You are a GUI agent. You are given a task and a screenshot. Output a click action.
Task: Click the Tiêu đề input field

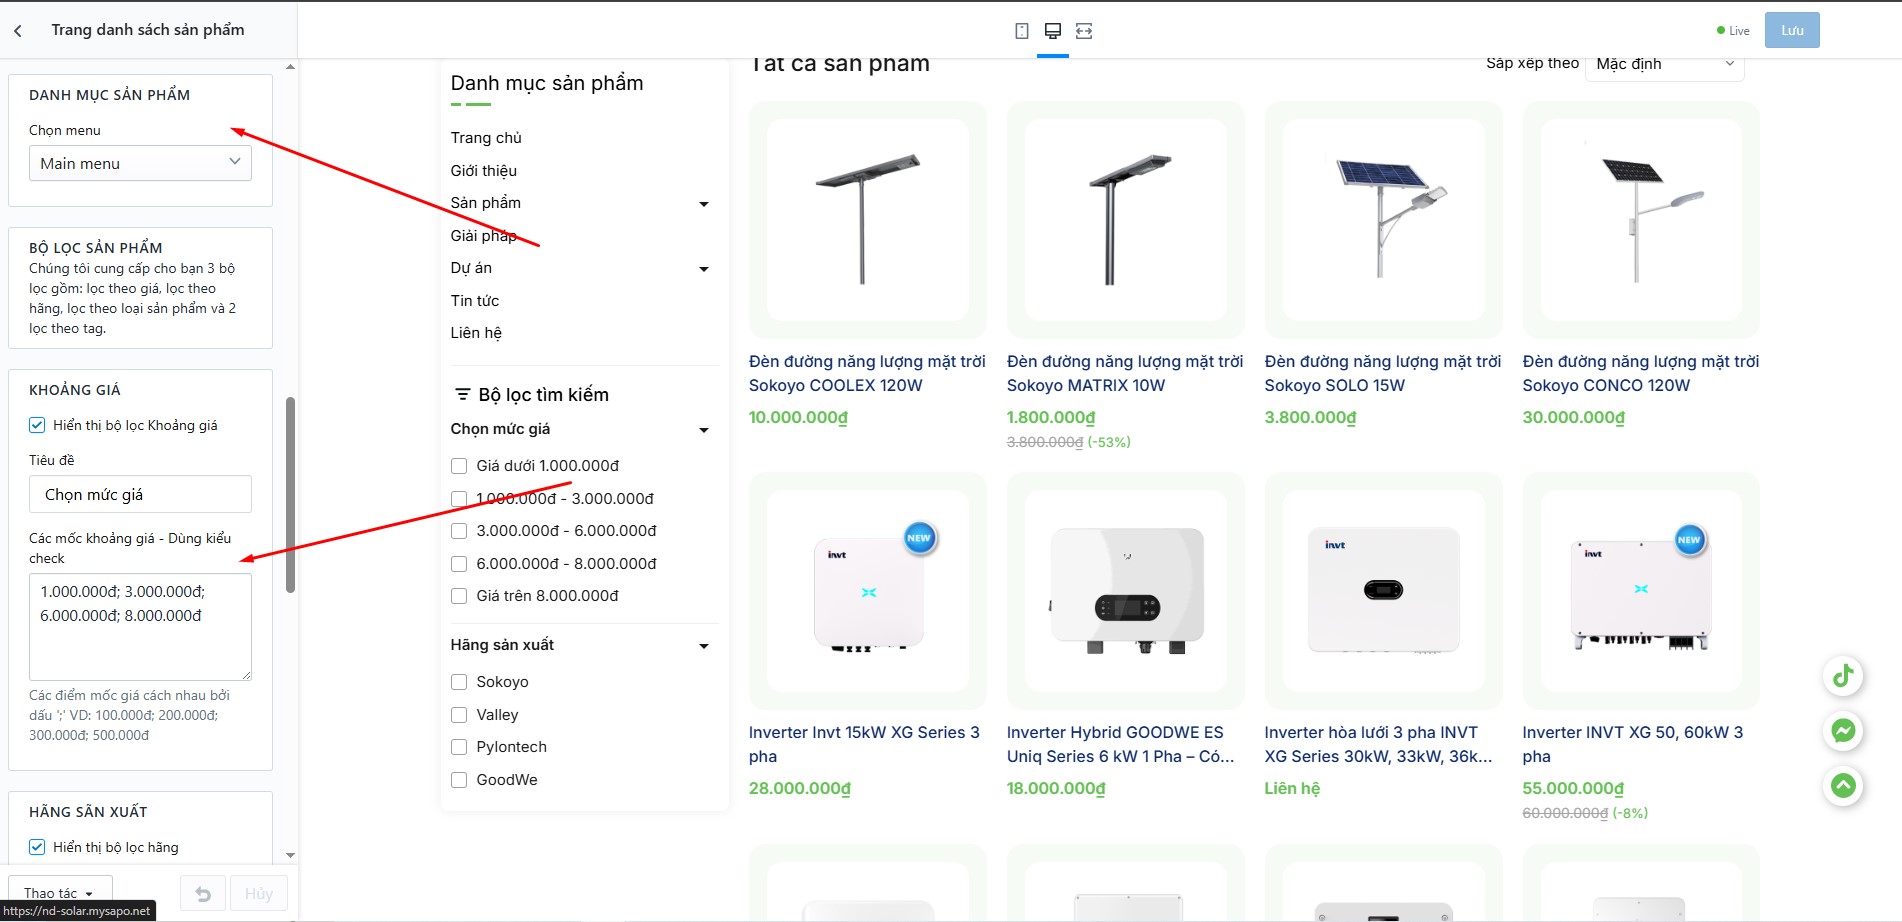140,494
